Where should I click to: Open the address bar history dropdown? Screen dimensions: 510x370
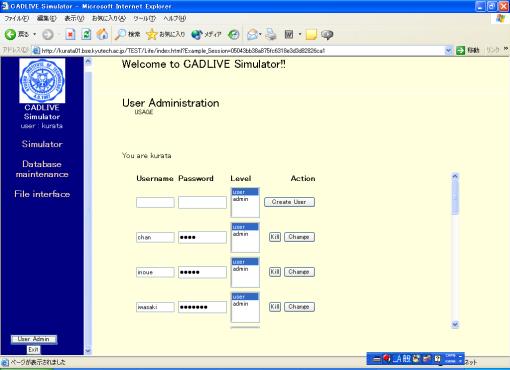pyautogui.click(x=449, y=51)
